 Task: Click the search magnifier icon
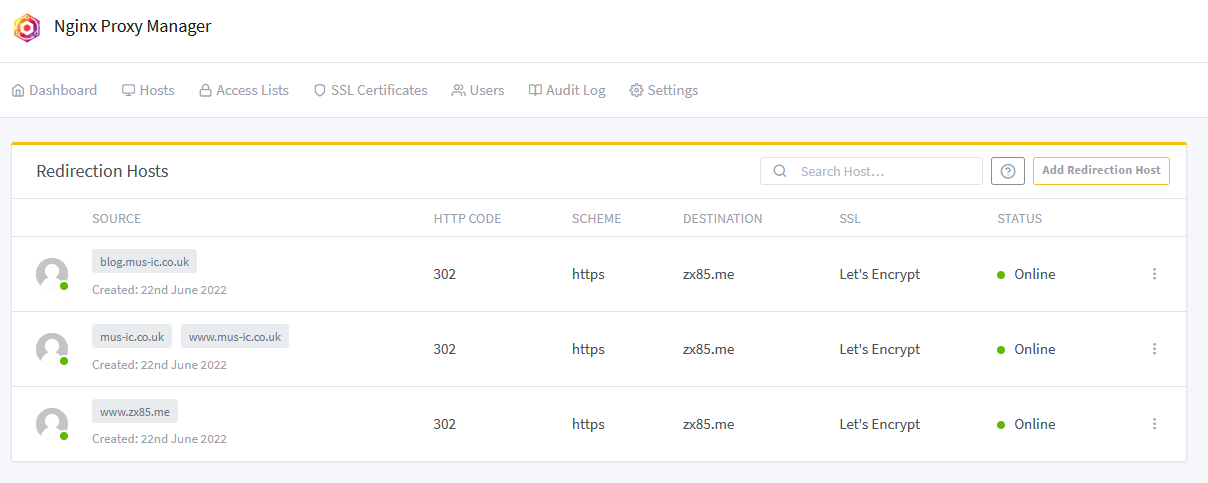click(780, 171)
